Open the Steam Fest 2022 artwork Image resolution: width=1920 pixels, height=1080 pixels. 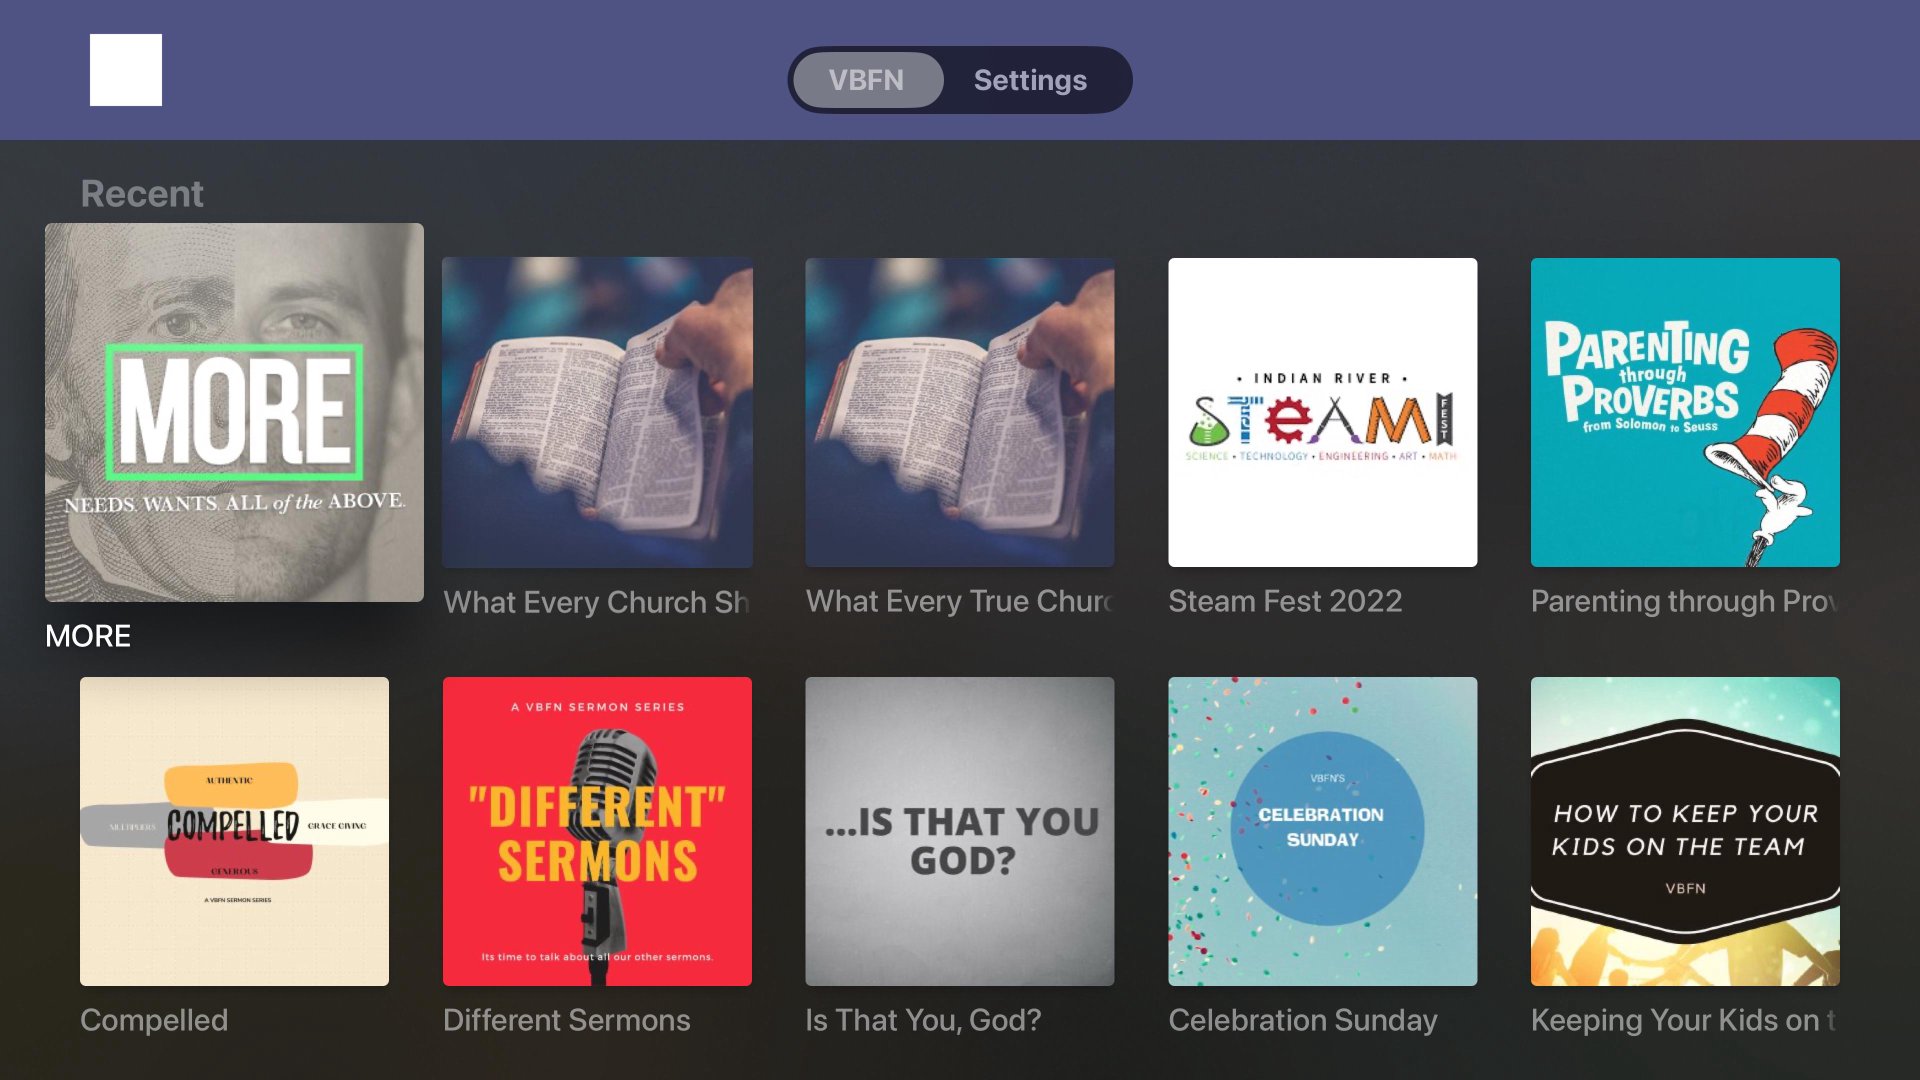click(x=1323, y=412)
